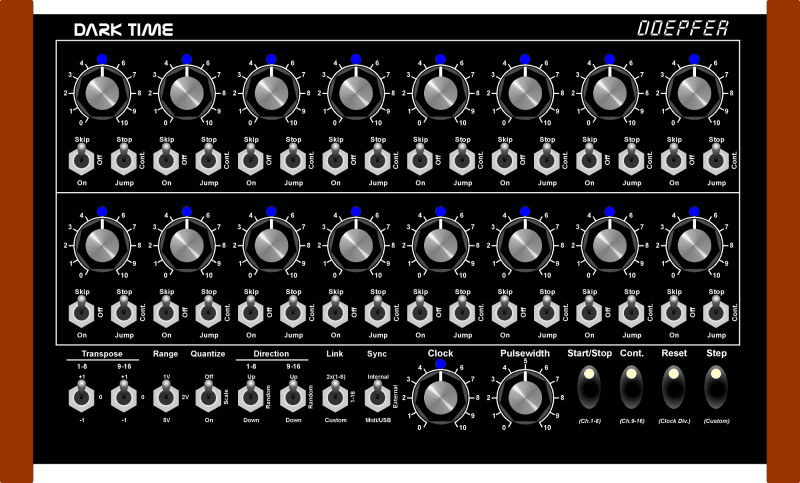Viewport: 800px width, 483px height.
Task: Toggle Skip switch of step 9, lower row
Action: [x=82, y=312]
